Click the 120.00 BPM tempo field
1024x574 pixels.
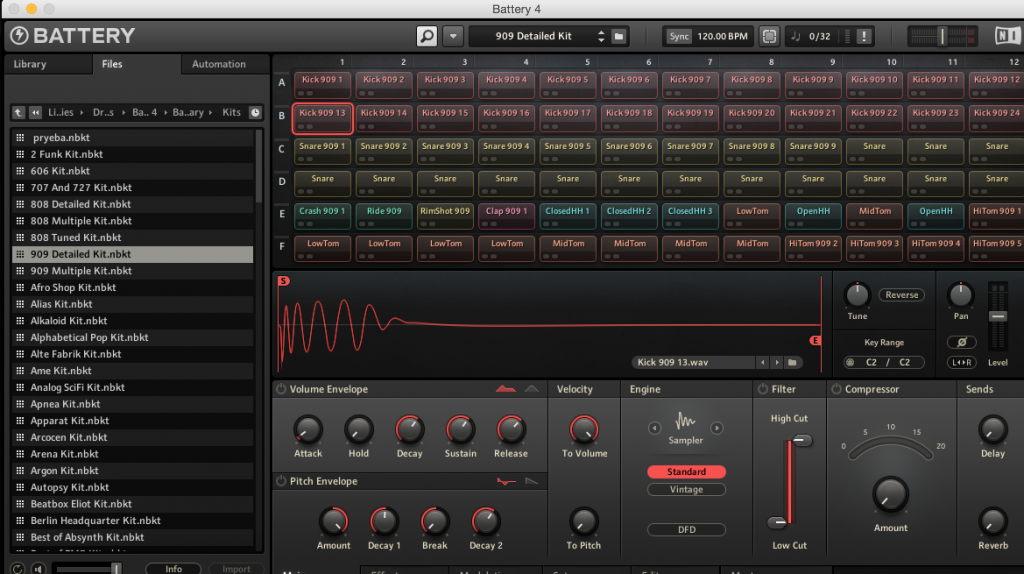click(722, 36)
